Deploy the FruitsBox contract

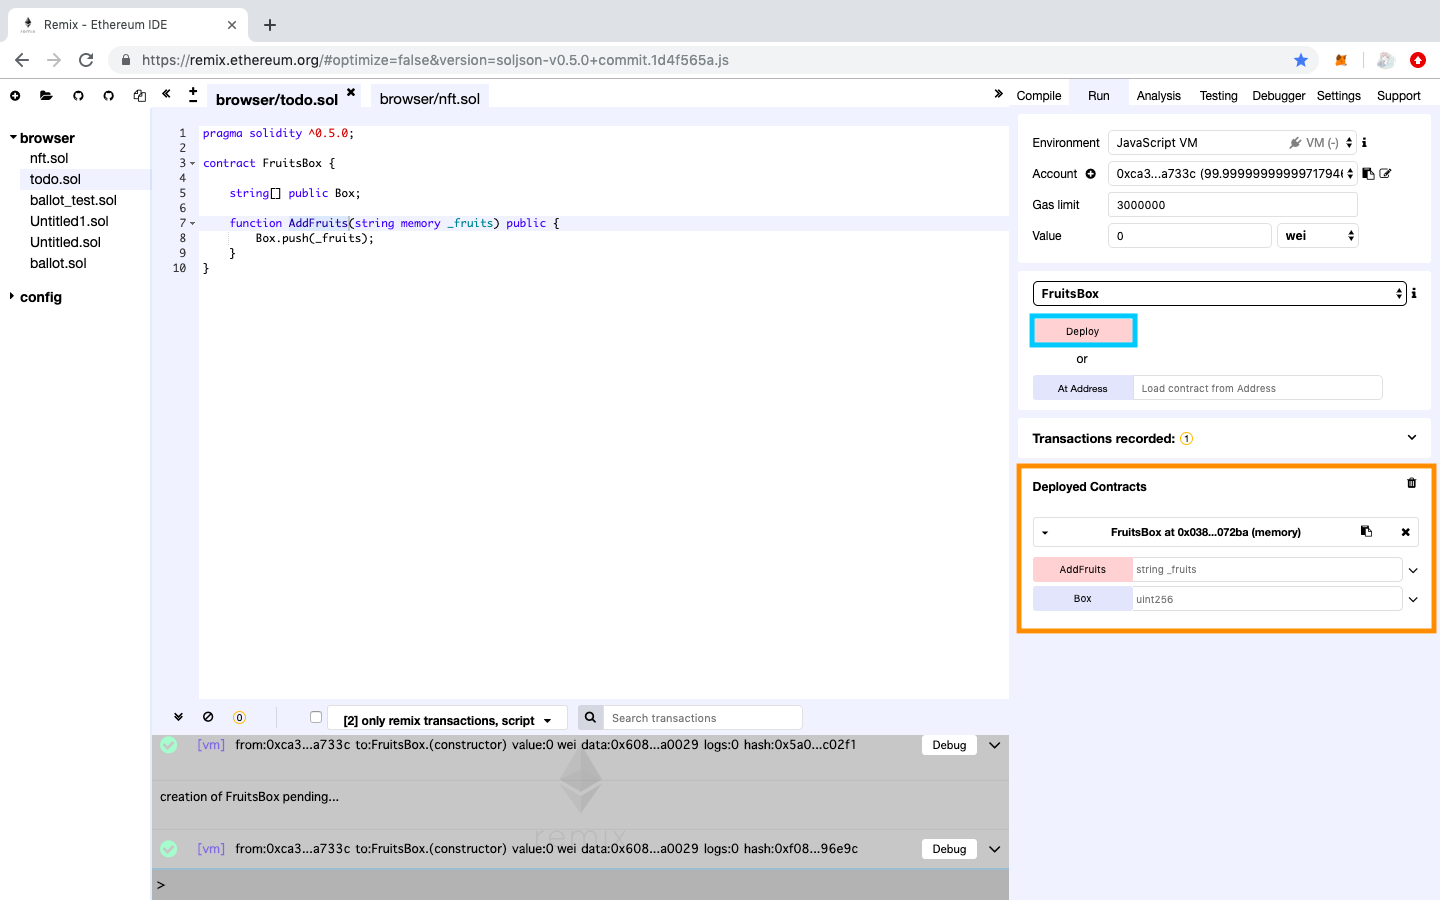click(x=1083, y=330)
